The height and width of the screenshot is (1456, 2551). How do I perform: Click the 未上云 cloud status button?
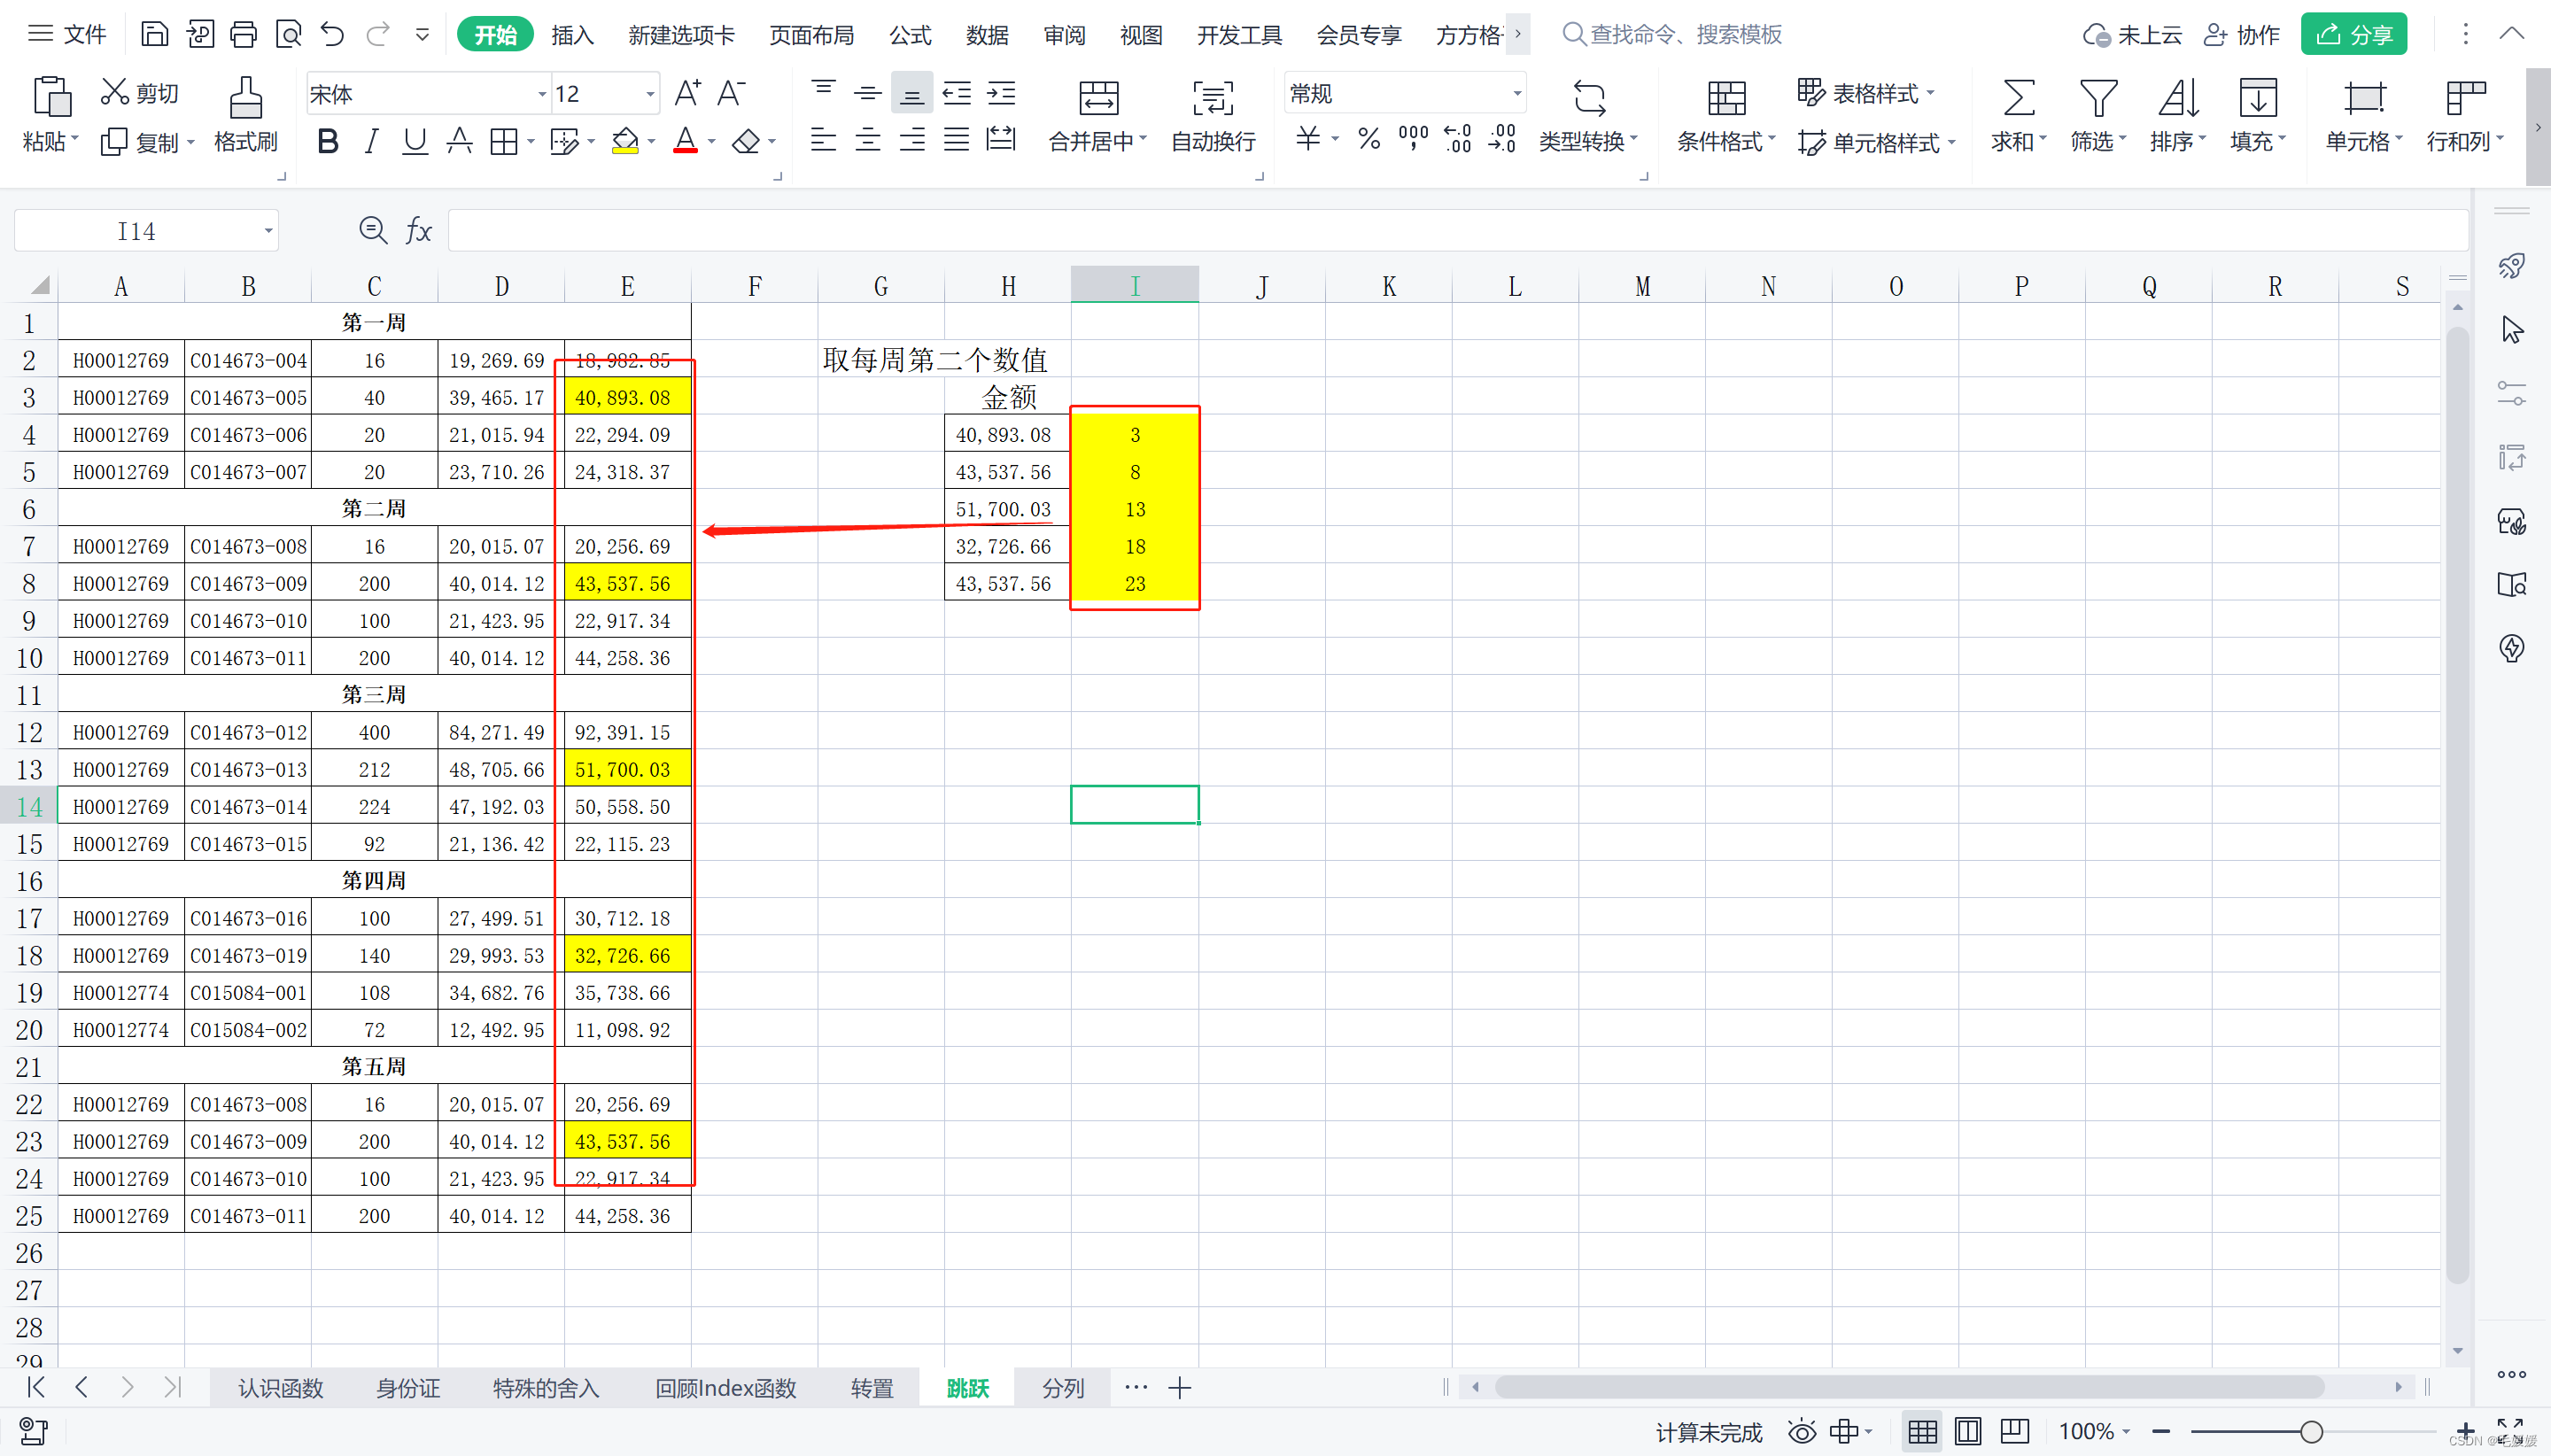tap(2132, 35)
